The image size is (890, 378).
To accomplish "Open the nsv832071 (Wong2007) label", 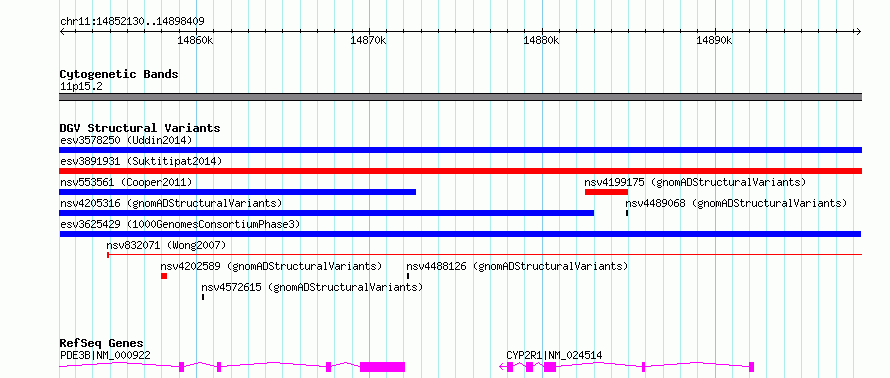I will (166, 245).
